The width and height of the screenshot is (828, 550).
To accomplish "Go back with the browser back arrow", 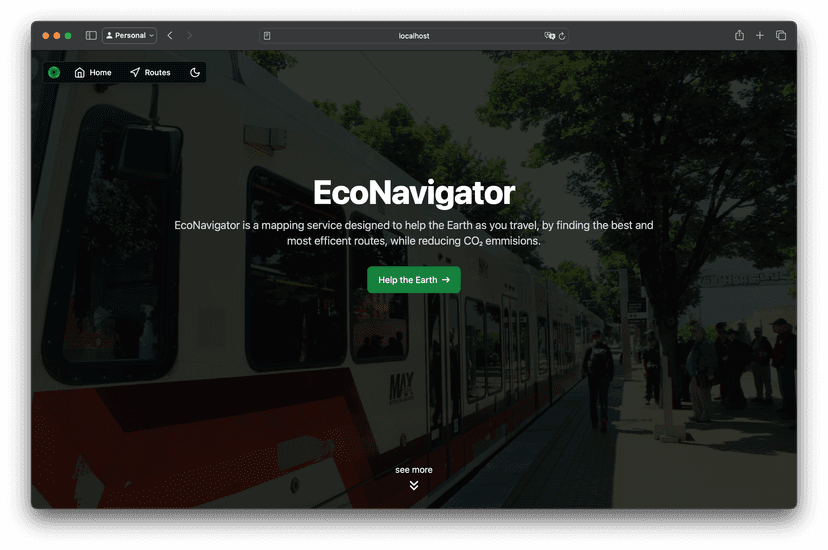I will pyautogui.click(x=170, y=35).
